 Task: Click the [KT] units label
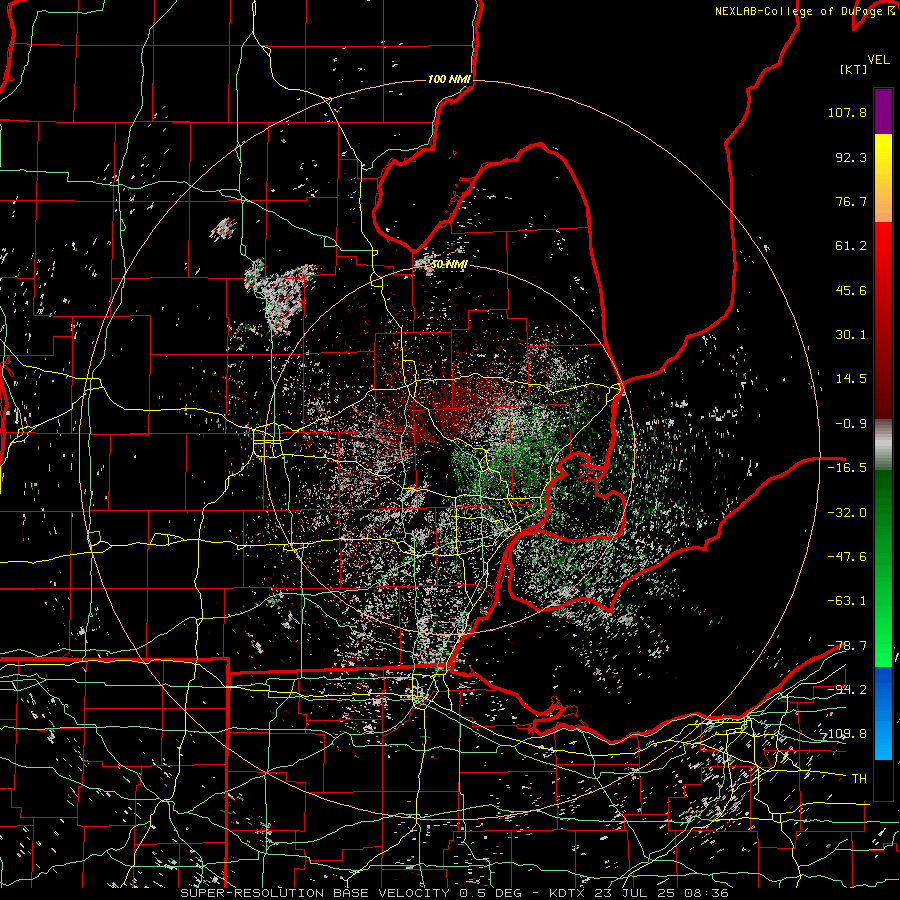point(854,69)
